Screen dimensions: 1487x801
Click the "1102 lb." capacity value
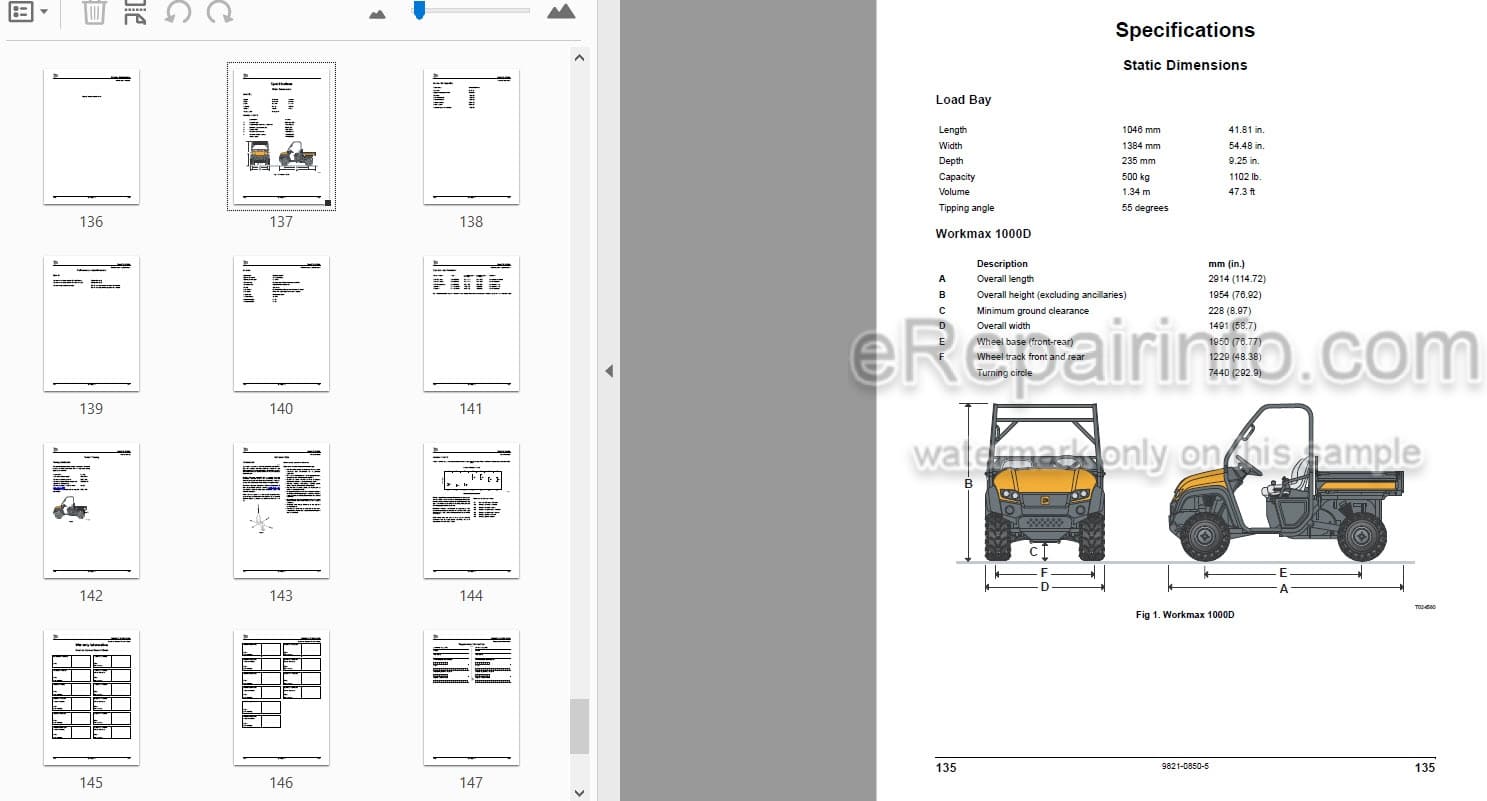[1244, 177]
